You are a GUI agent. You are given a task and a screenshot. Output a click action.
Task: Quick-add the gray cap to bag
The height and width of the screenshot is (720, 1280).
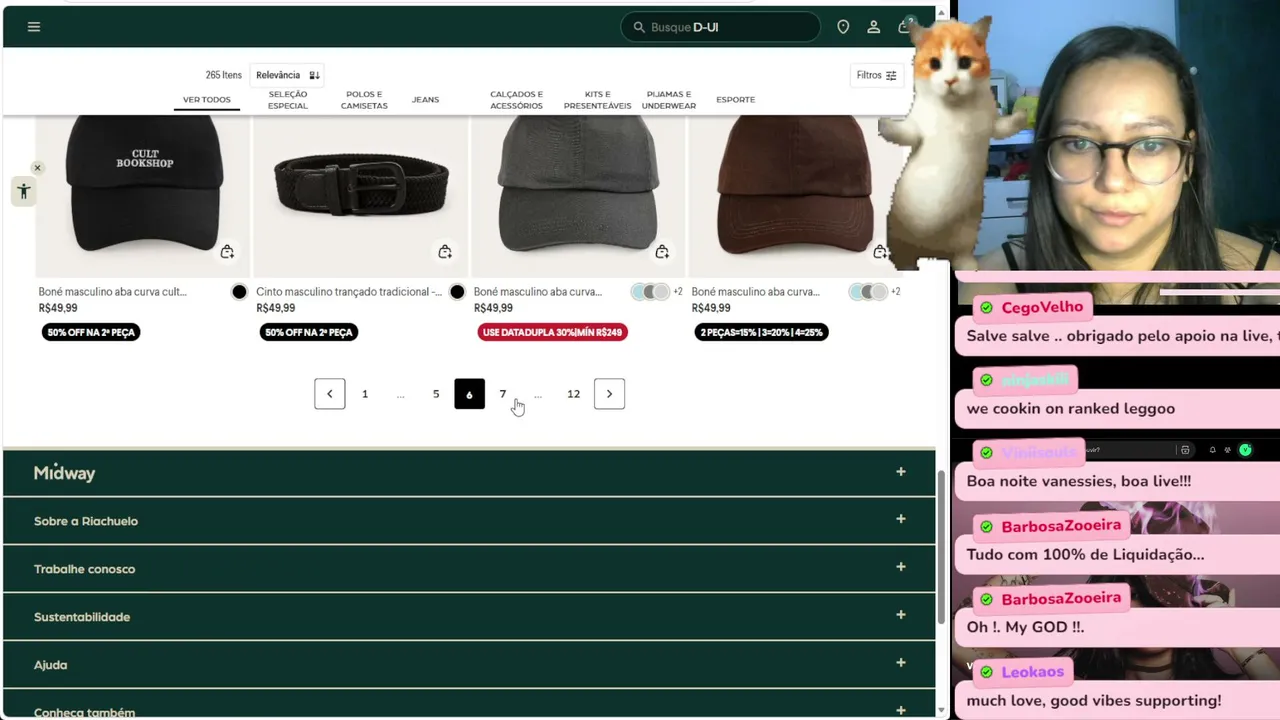coord(662,252)
